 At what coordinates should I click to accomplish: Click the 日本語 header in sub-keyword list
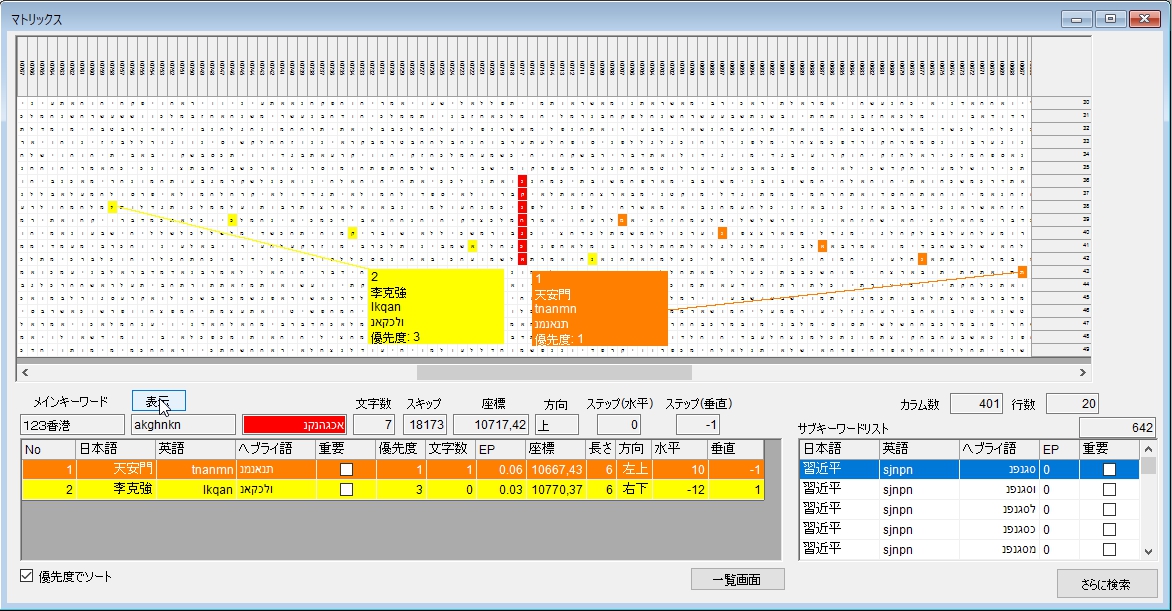[x=838, y=448]
